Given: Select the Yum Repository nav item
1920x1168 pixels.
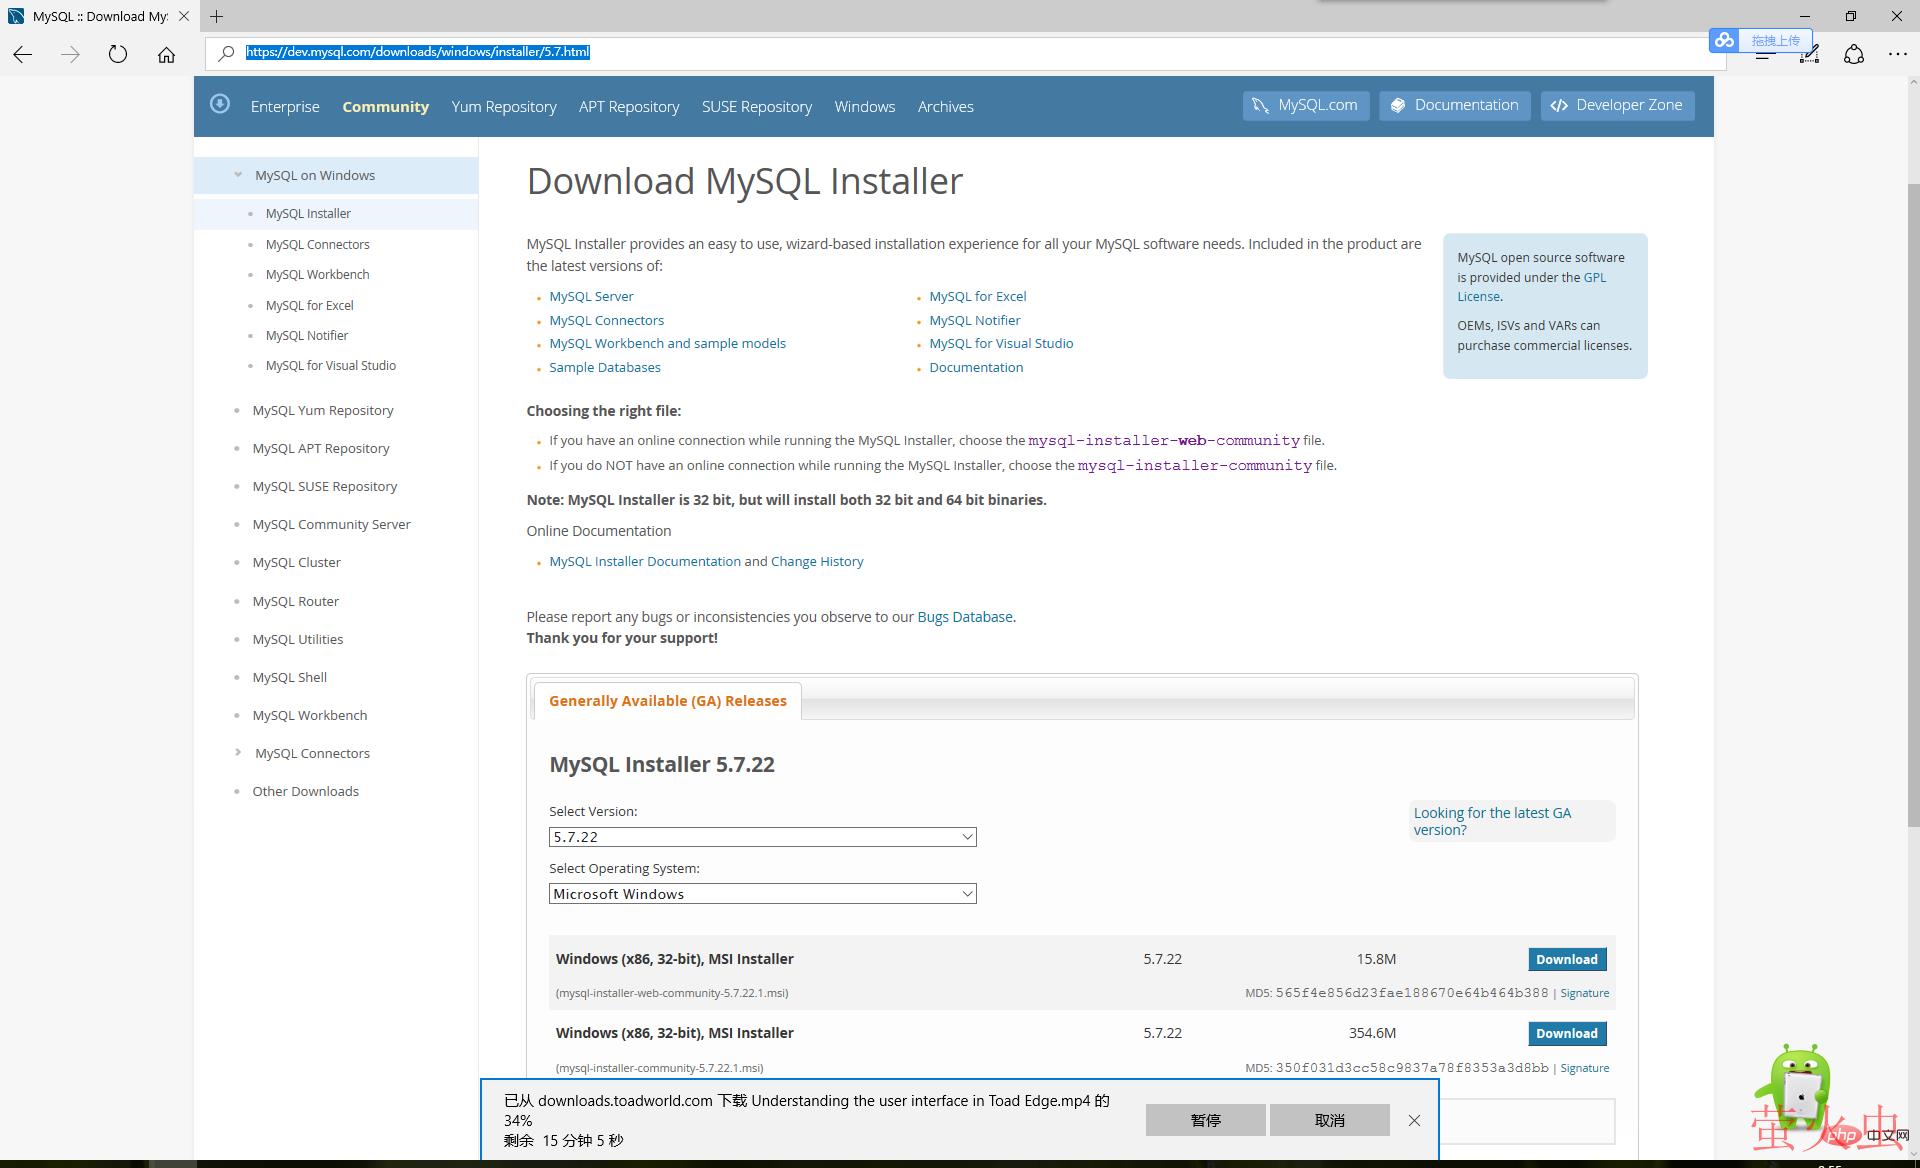Looking at the screenshot, I should (503, 106).
